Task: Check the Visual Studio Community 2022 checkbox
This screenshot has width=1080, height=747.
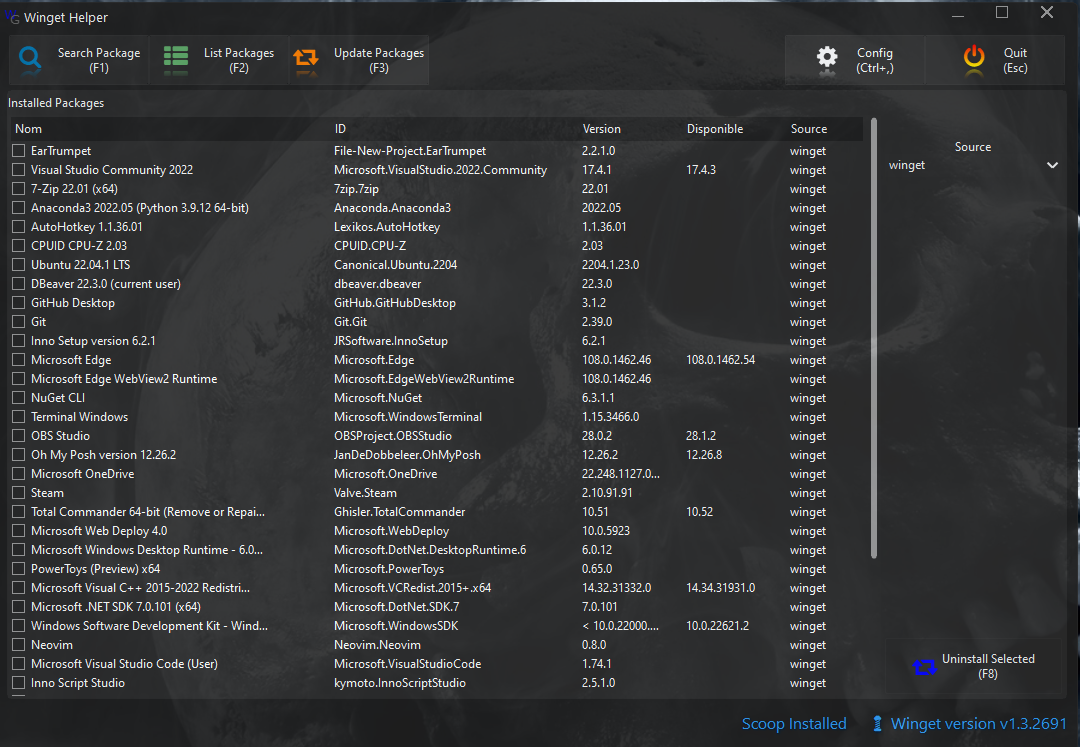Action: click(19, 169)
